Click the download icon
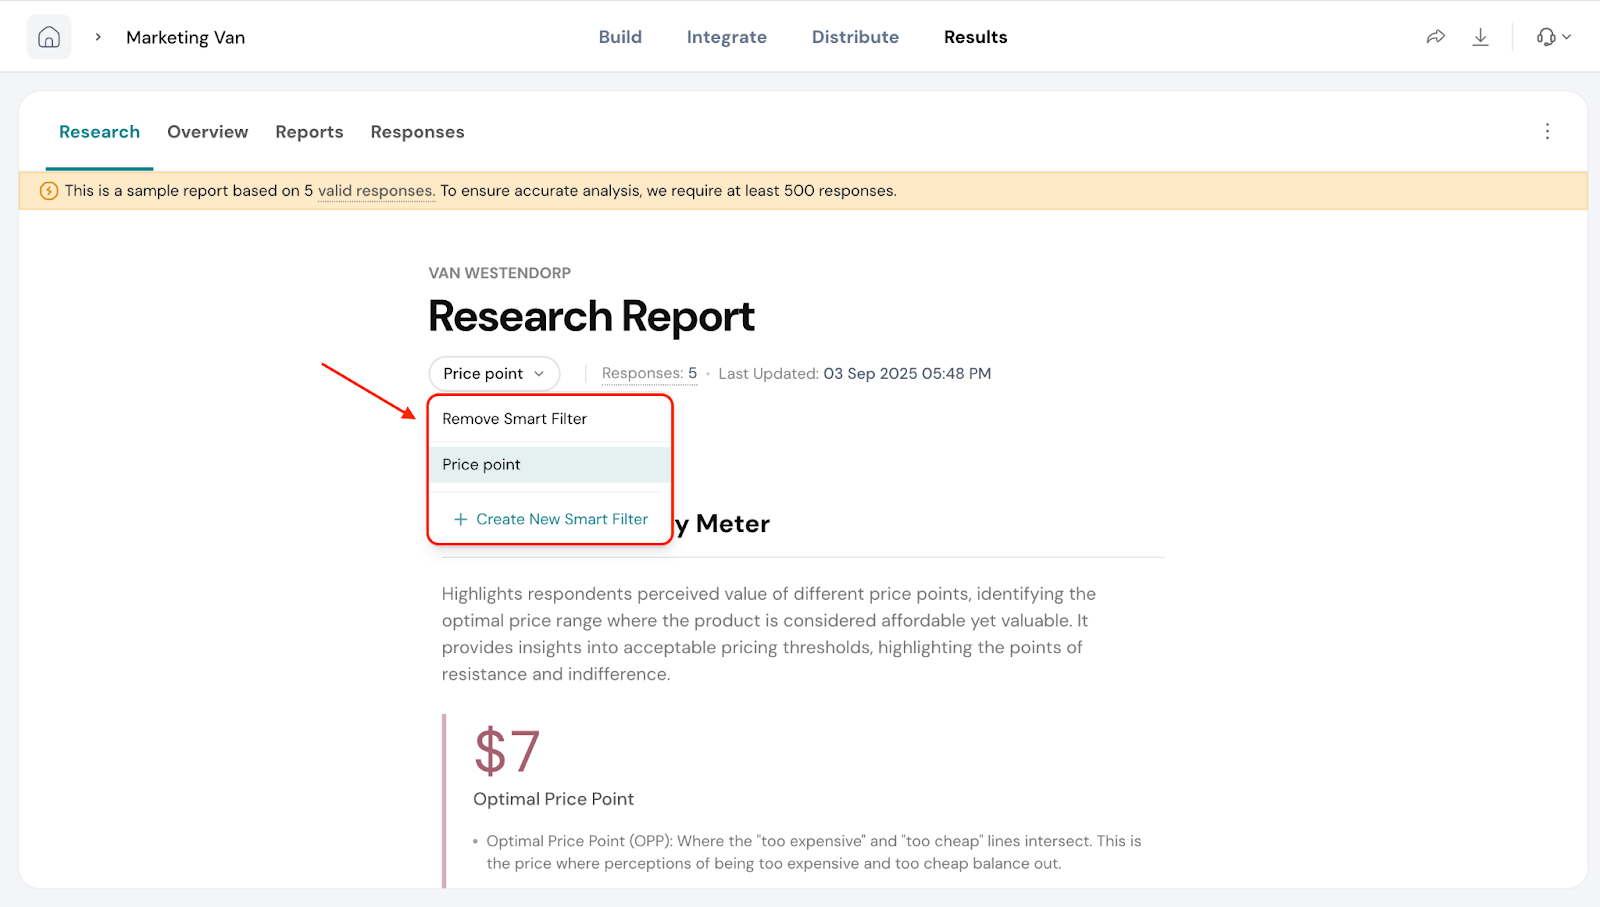This screenshot has height=907, width=1600. (x=1480, y=37)
